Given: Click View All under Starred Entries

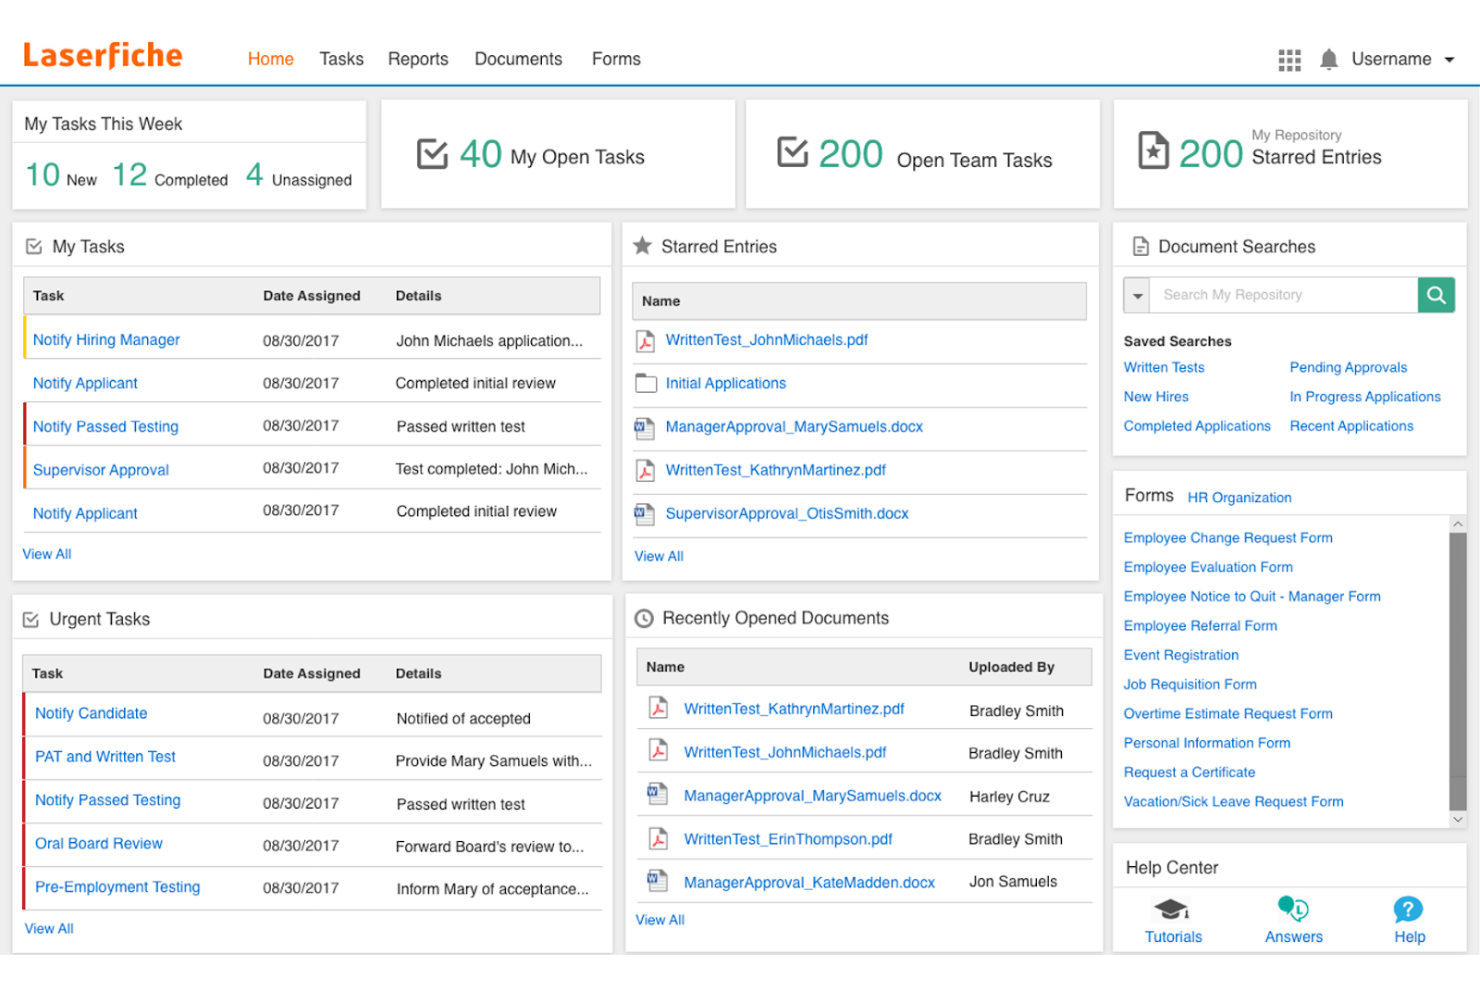Looking at the screenshot, I should pos(659,556).
